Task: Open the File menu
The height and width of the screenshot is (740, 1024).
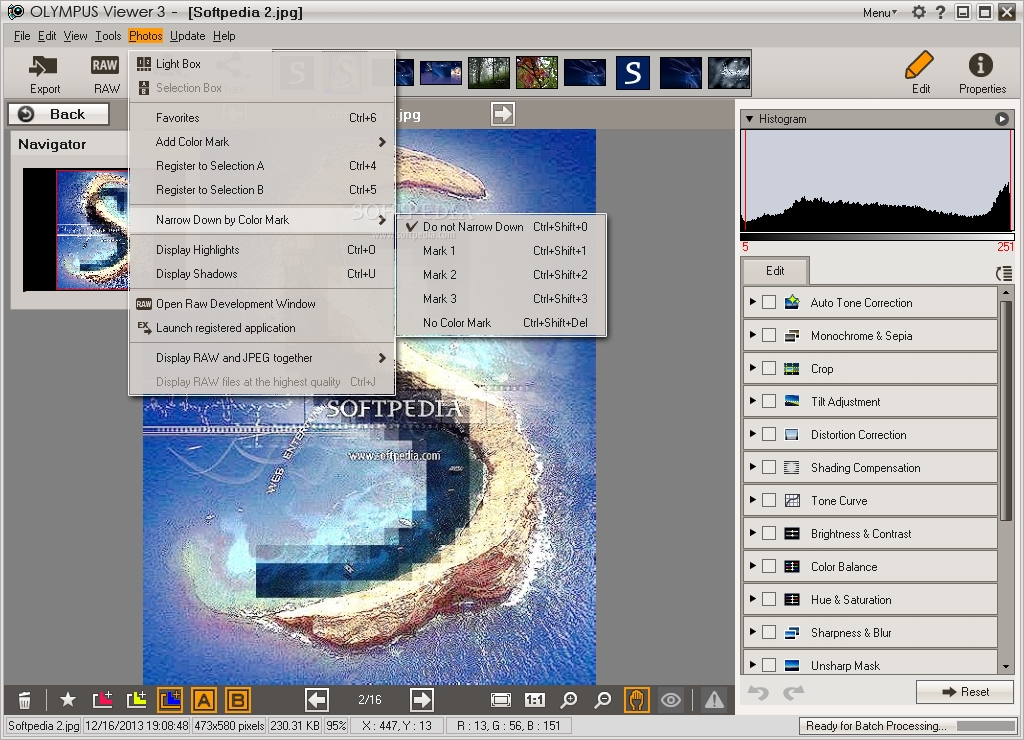Action: tap(22, 36)
